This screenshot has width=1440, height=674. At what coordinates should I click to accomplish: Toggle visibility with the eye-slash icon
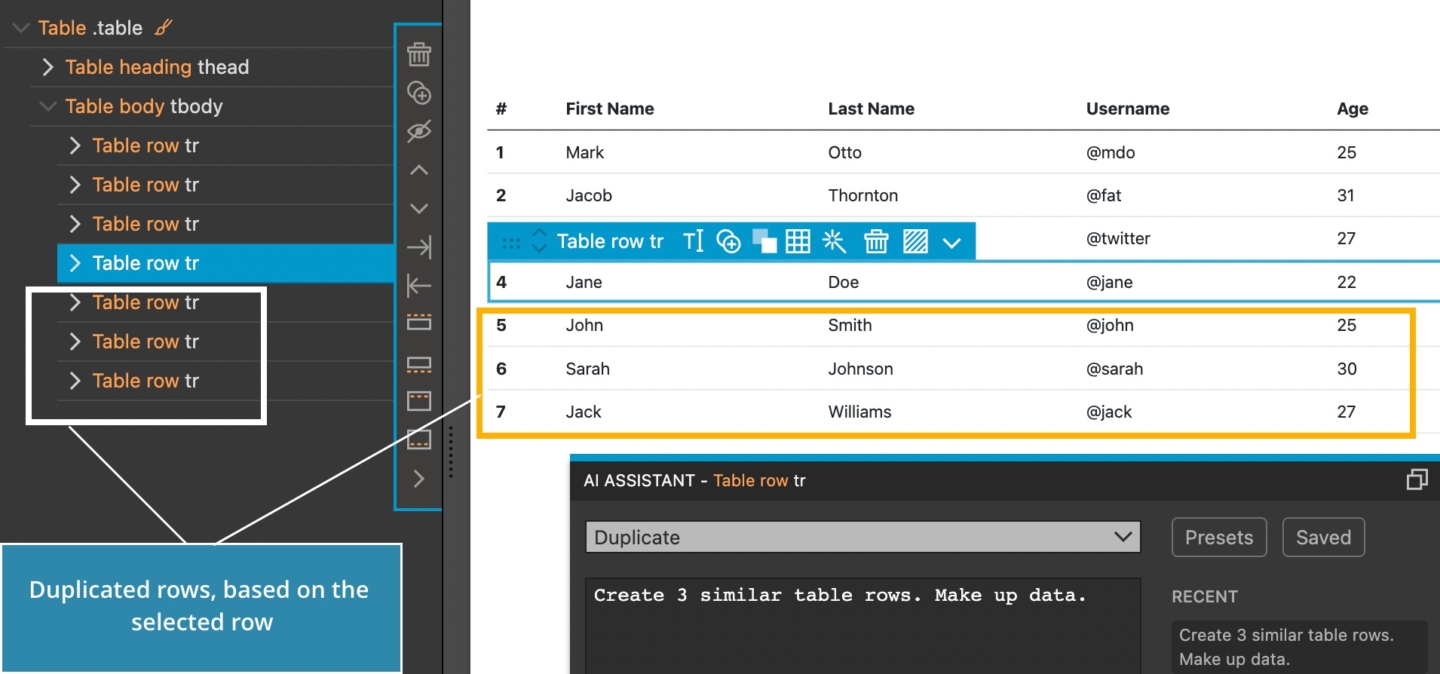[419, 131]
